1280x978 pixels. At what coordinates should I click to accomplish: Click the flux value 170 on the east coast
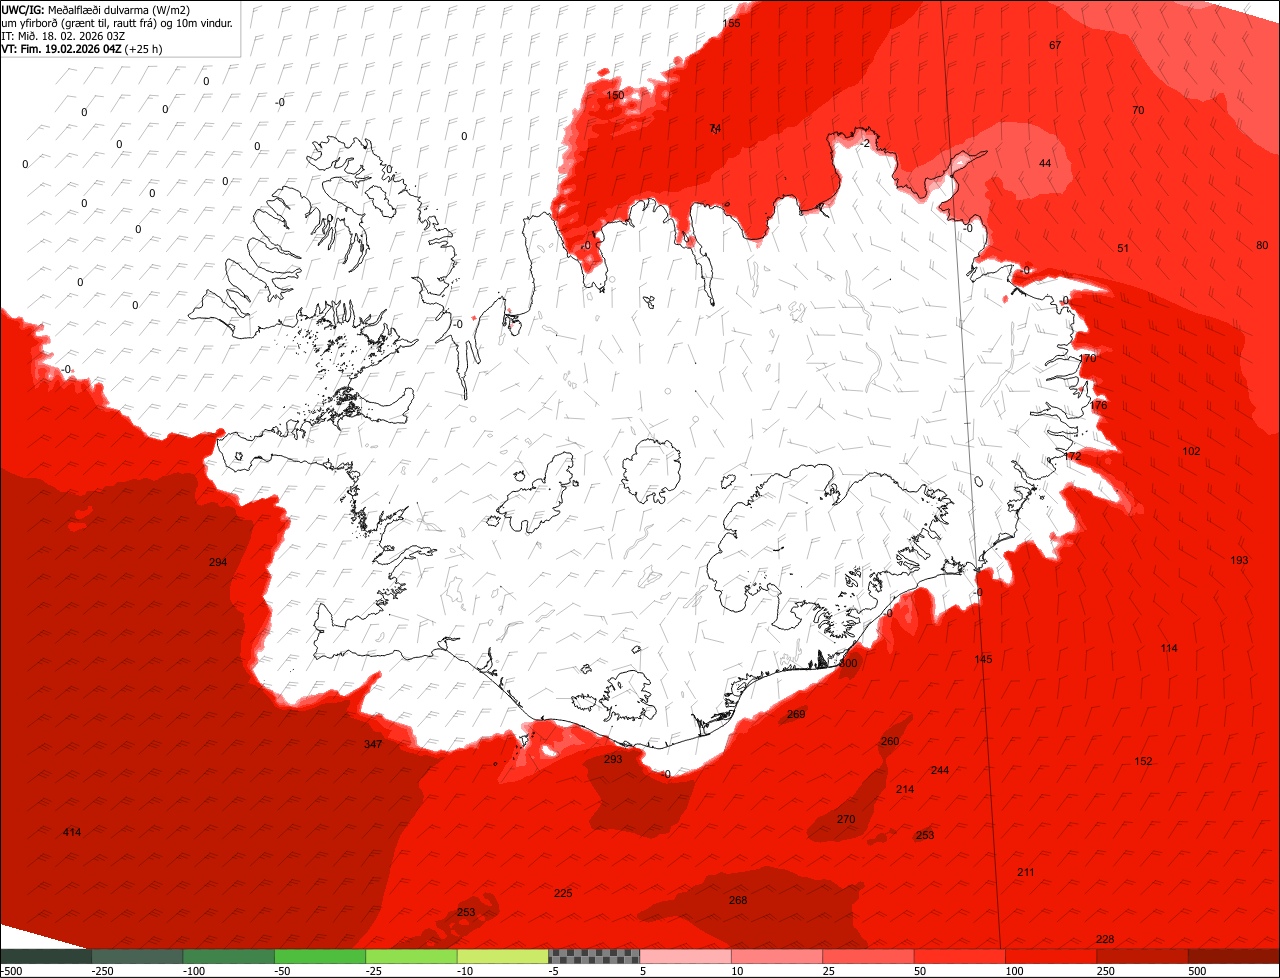(1088, 358)
